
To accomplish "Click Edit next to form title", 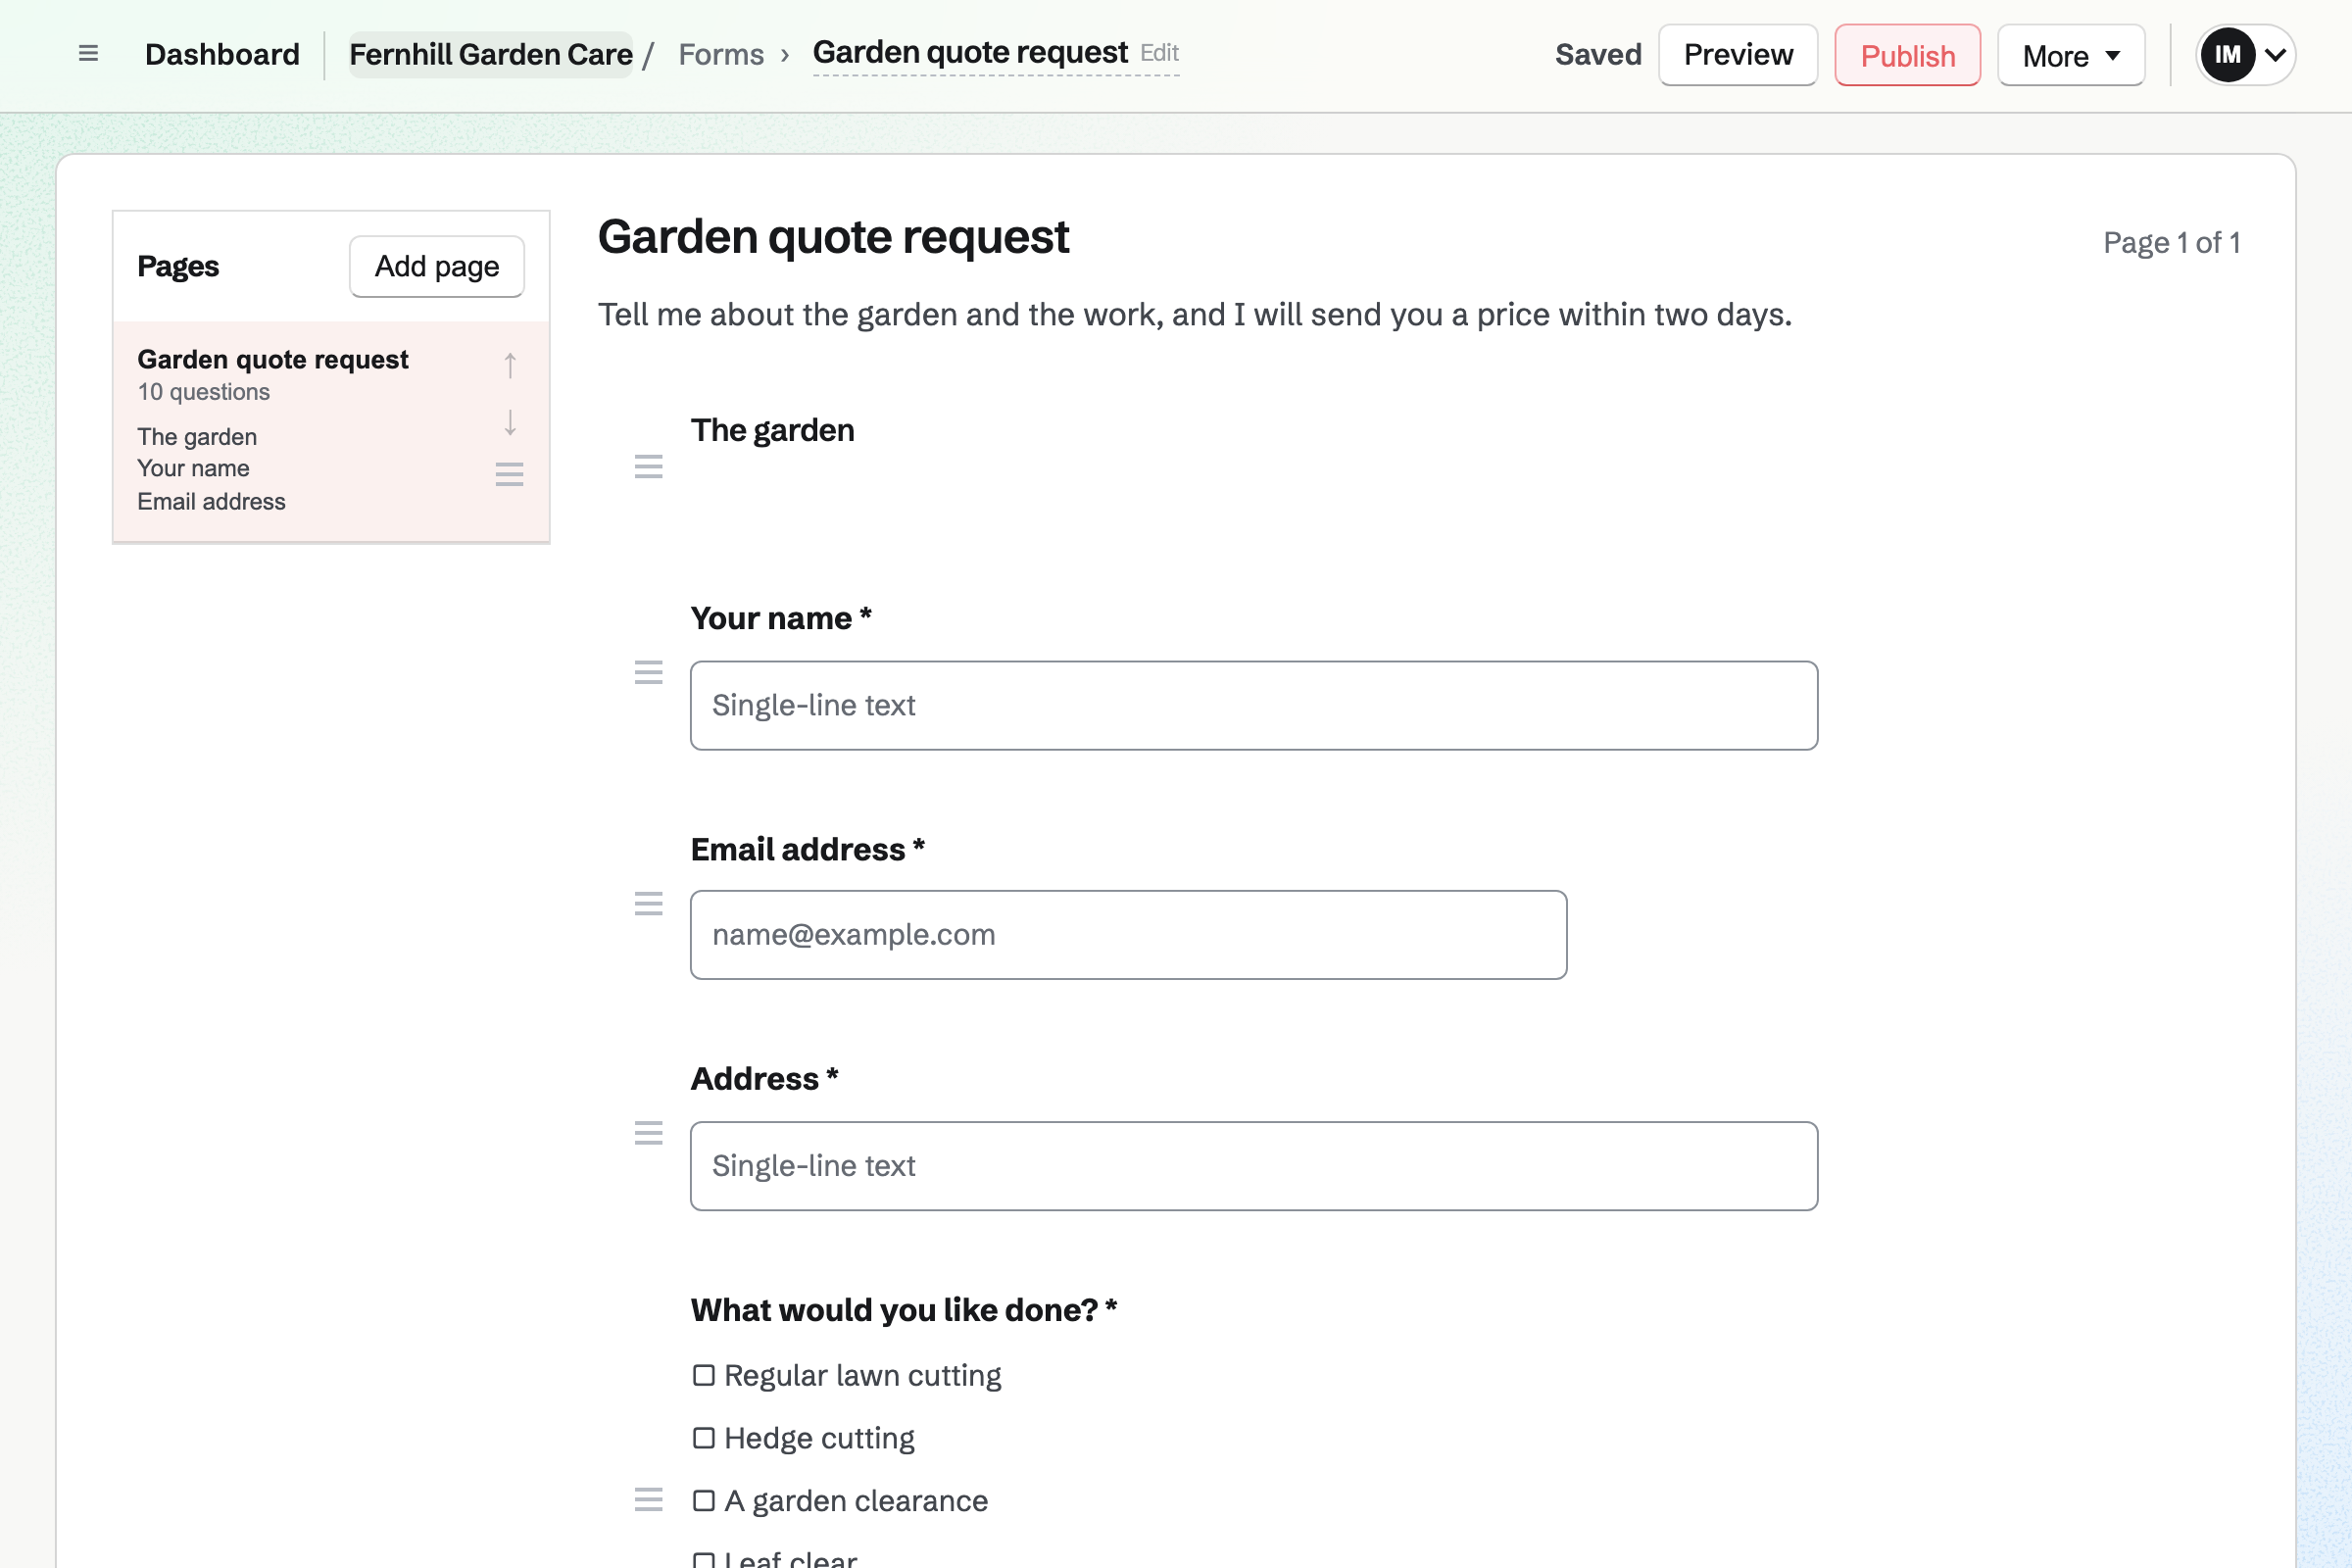I will coord(1159,53).
